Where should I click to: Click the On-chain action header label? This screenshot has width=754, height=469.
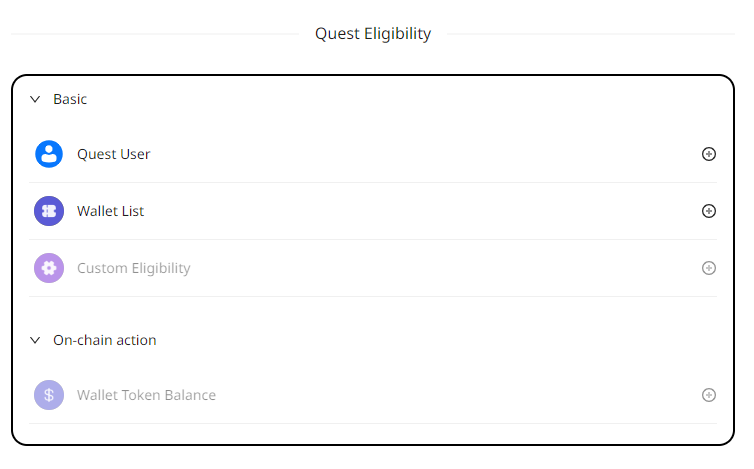(x=105, y=340)
